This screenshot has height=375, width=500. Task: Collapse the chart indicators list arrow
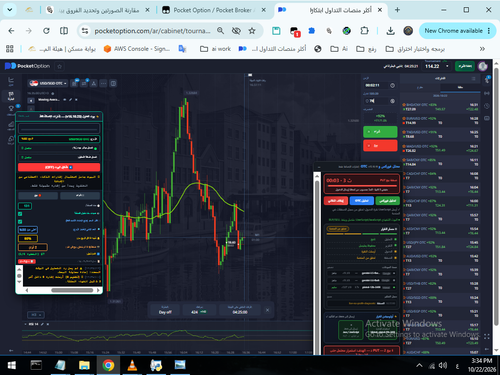[x=31, y=100]
